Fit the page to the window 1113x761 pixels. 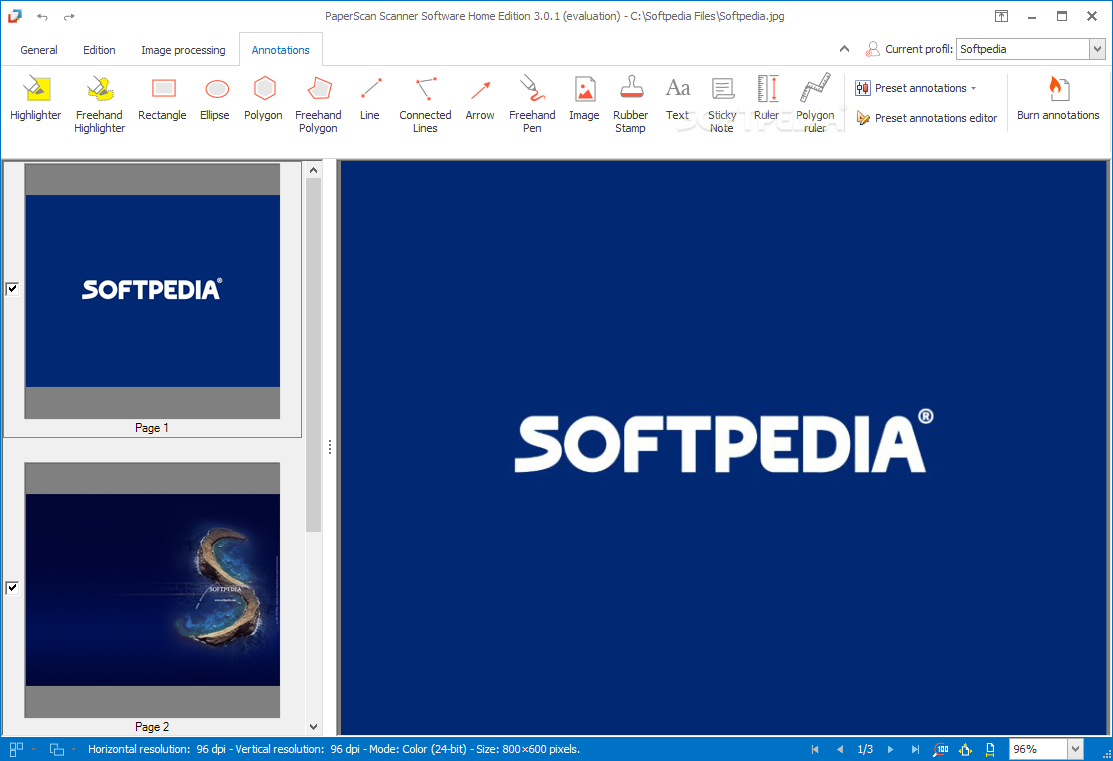[x=965, y=749]
